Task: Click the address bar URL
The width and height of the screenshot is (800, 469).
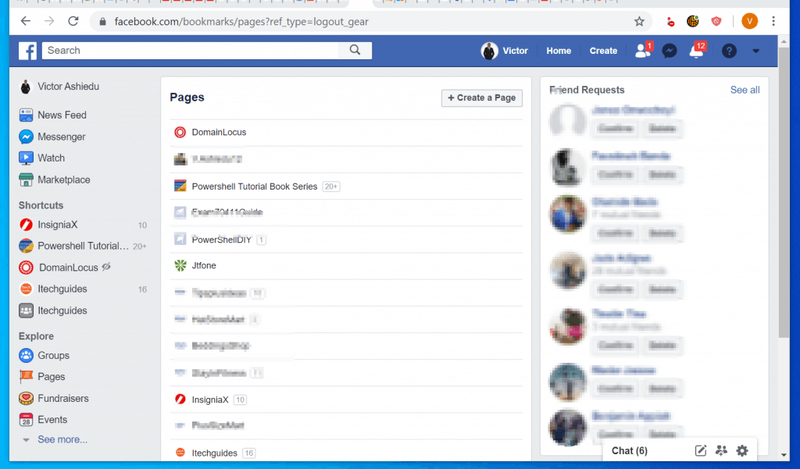Action: (241, 21)
